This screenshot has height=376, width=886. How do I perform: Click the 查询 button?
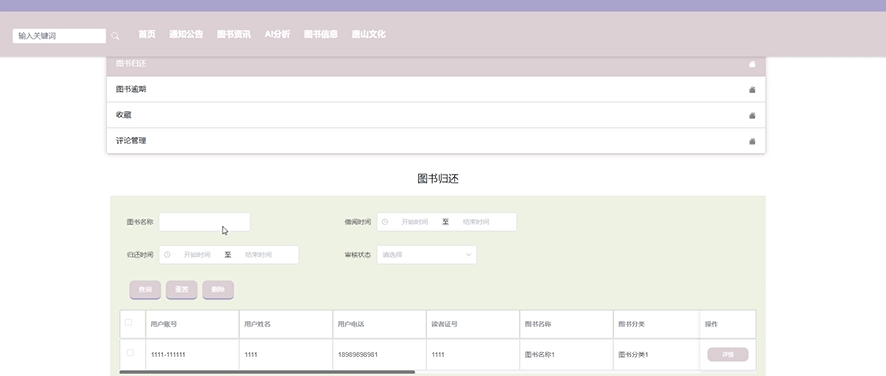(145, 289)
